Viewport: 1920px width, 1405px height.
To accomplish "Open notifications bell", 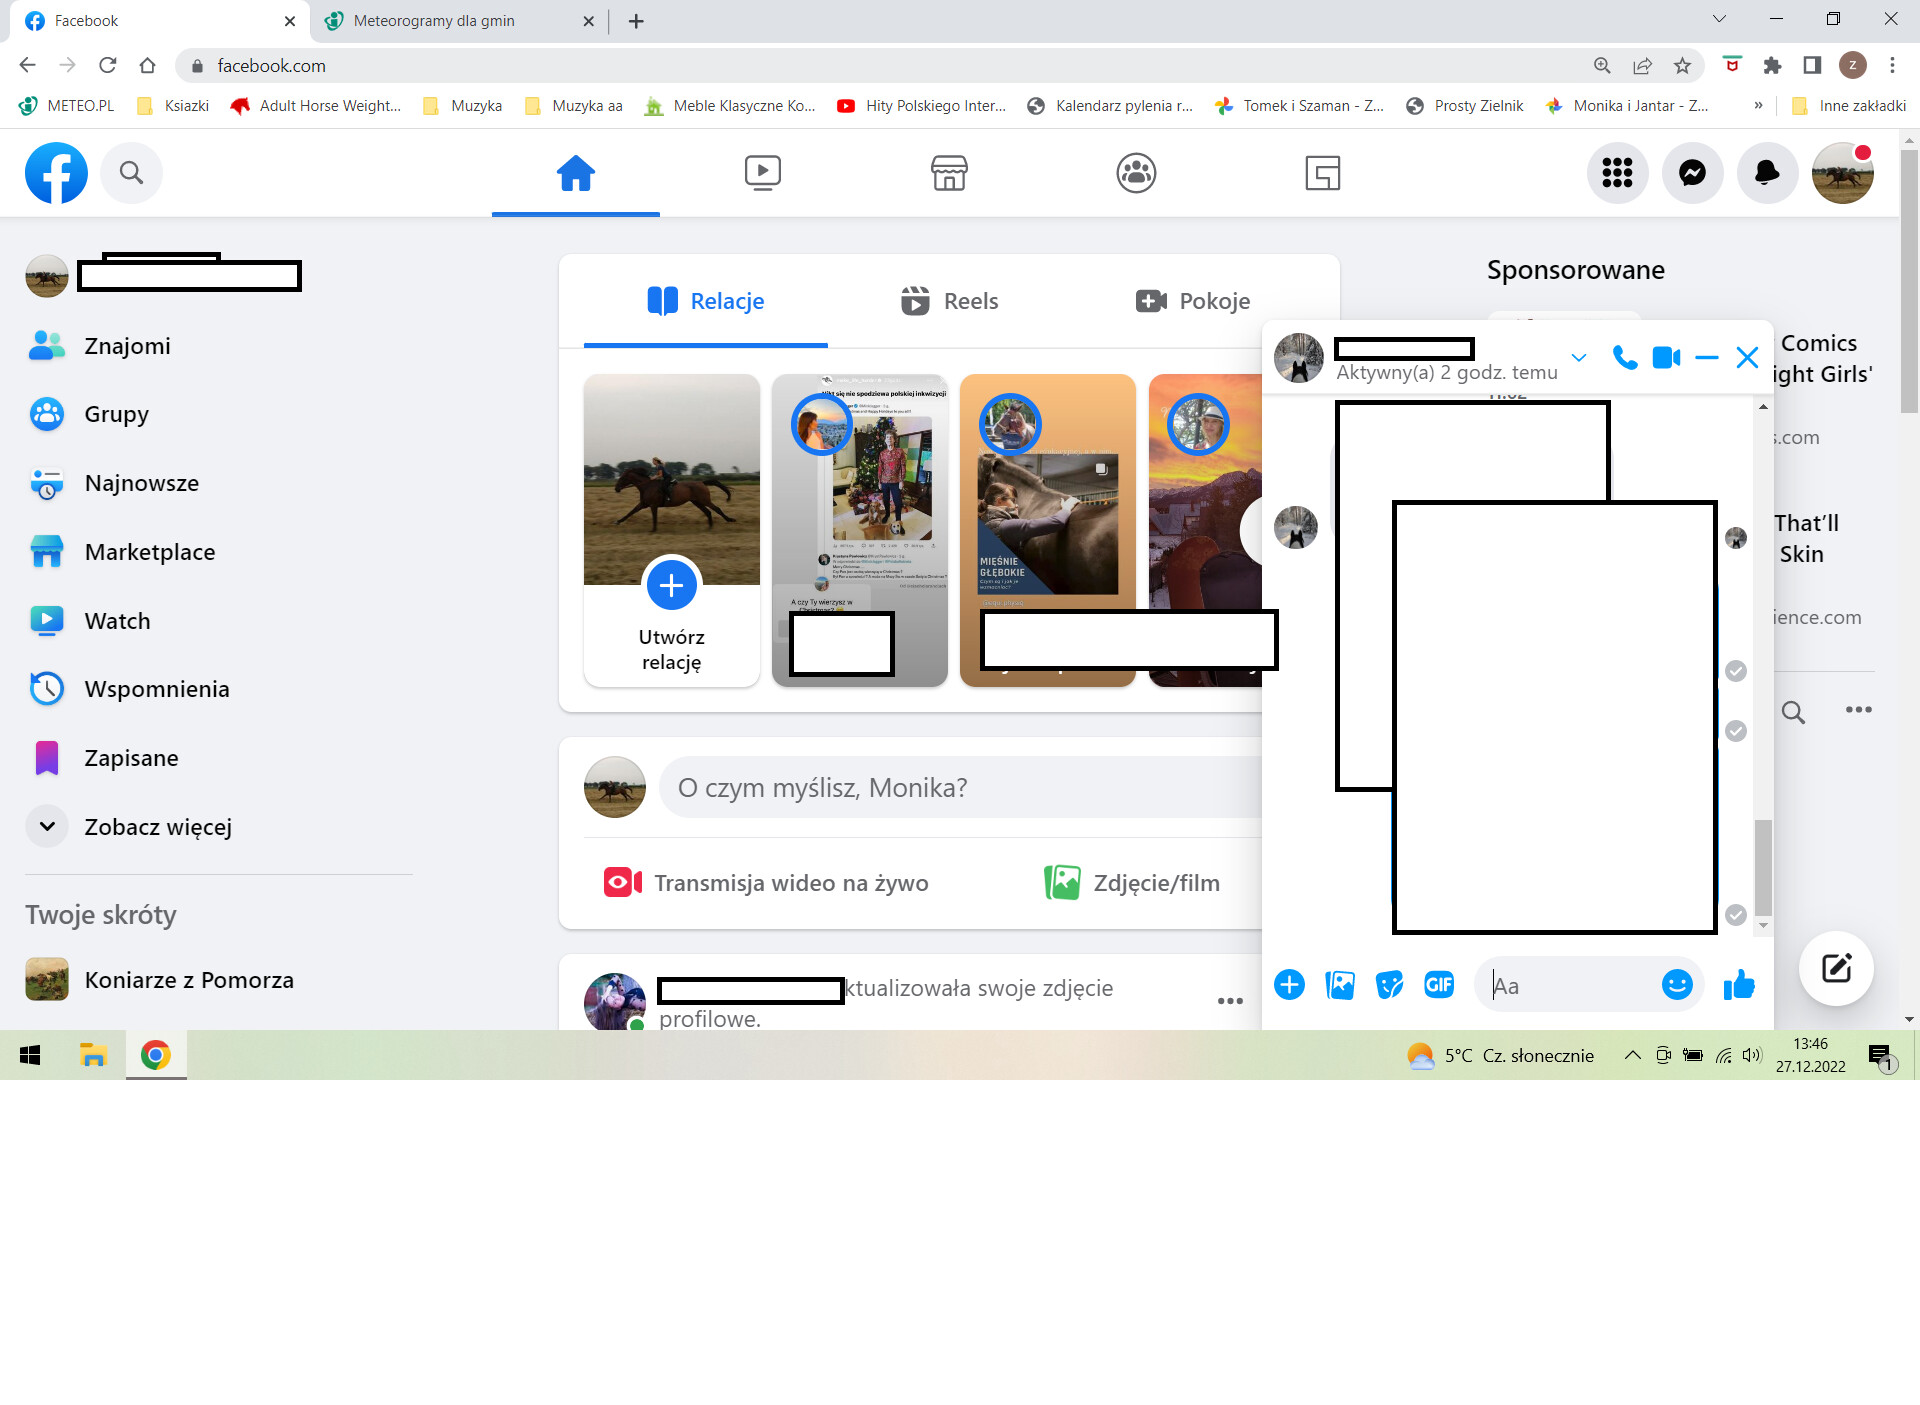I will pos(1767,173).
